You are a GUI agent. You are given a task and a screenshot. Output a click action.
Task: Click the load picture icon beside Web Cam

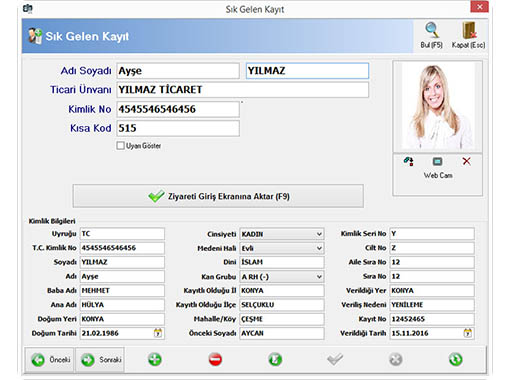click(409, 162)
